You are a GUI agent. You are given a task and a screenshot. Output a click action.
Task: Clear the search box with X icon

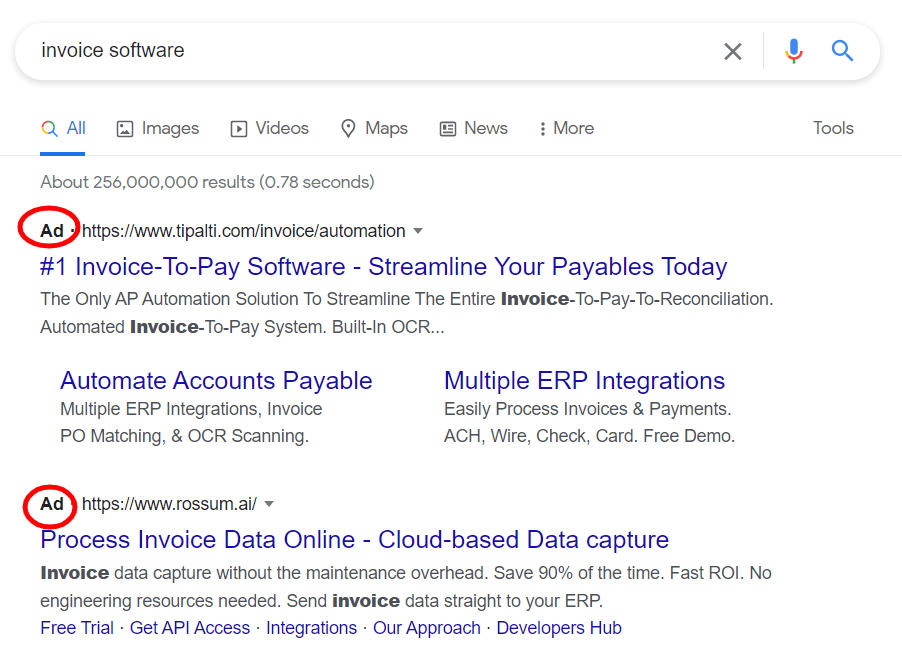point(733,51)
